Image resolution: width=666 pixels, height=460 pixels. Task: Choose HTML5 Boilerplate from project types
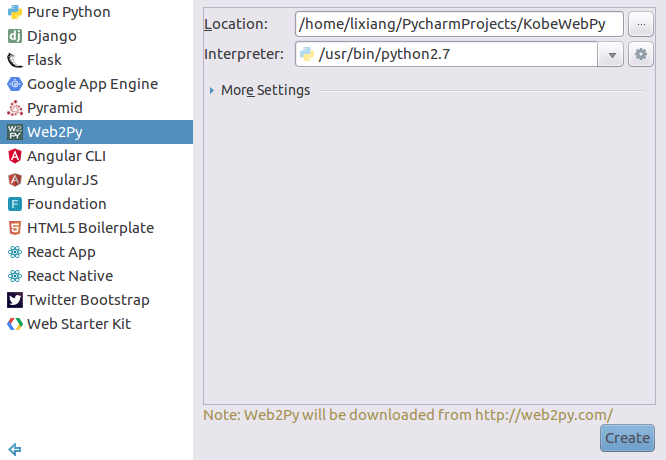coord(96,228)
